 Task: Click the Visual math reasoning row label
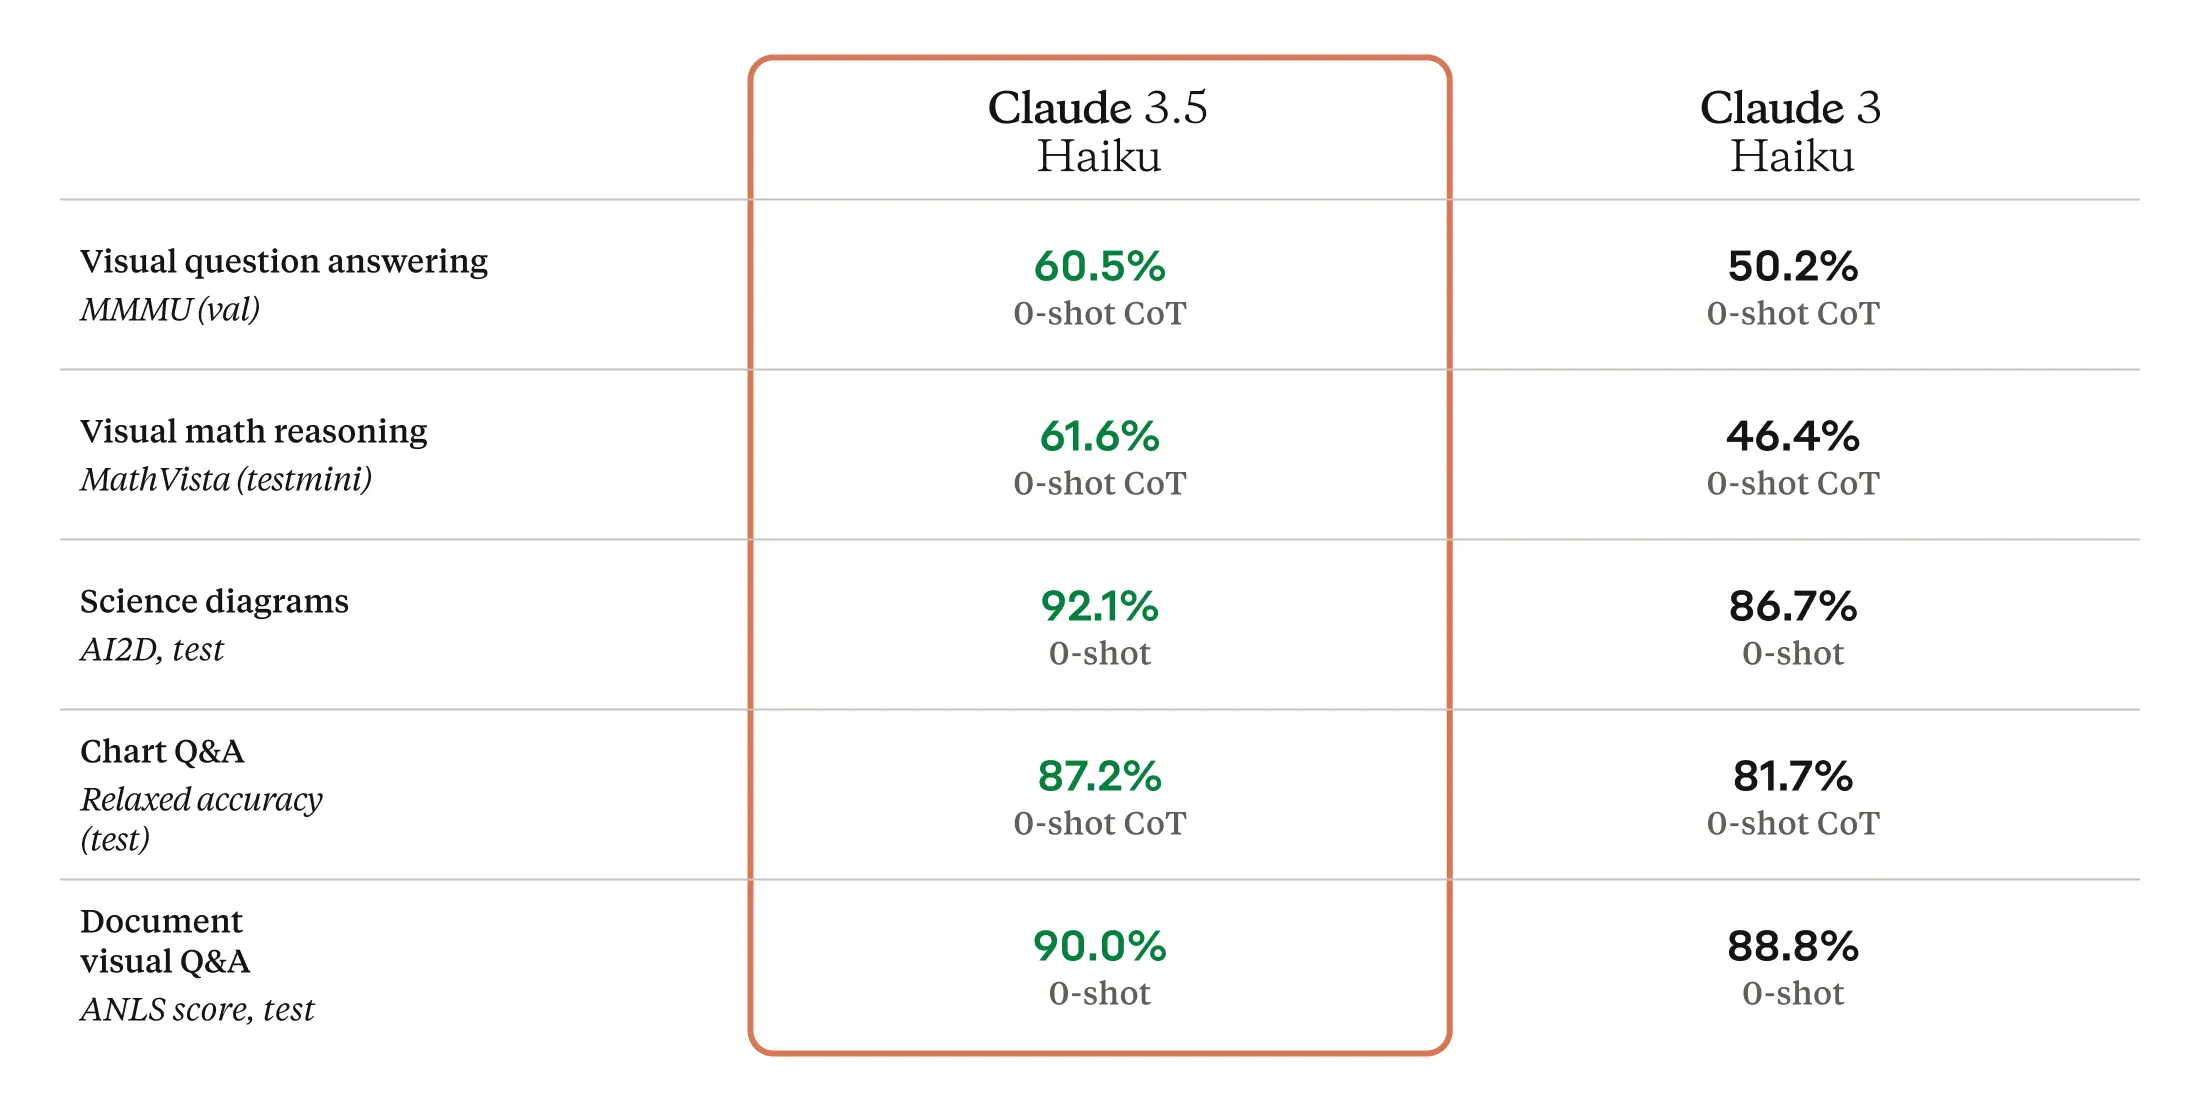pyautogui.click(x=253, y=432)
